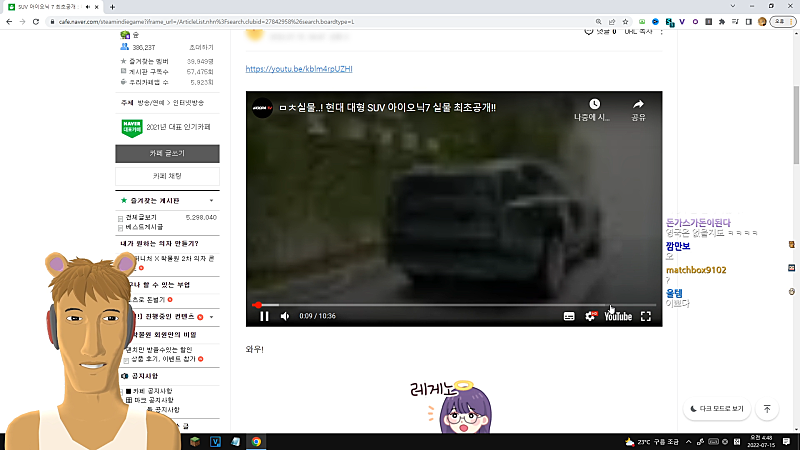Click the channel avatar in video header
The image size is (800, 450).
tap(262, 108)
